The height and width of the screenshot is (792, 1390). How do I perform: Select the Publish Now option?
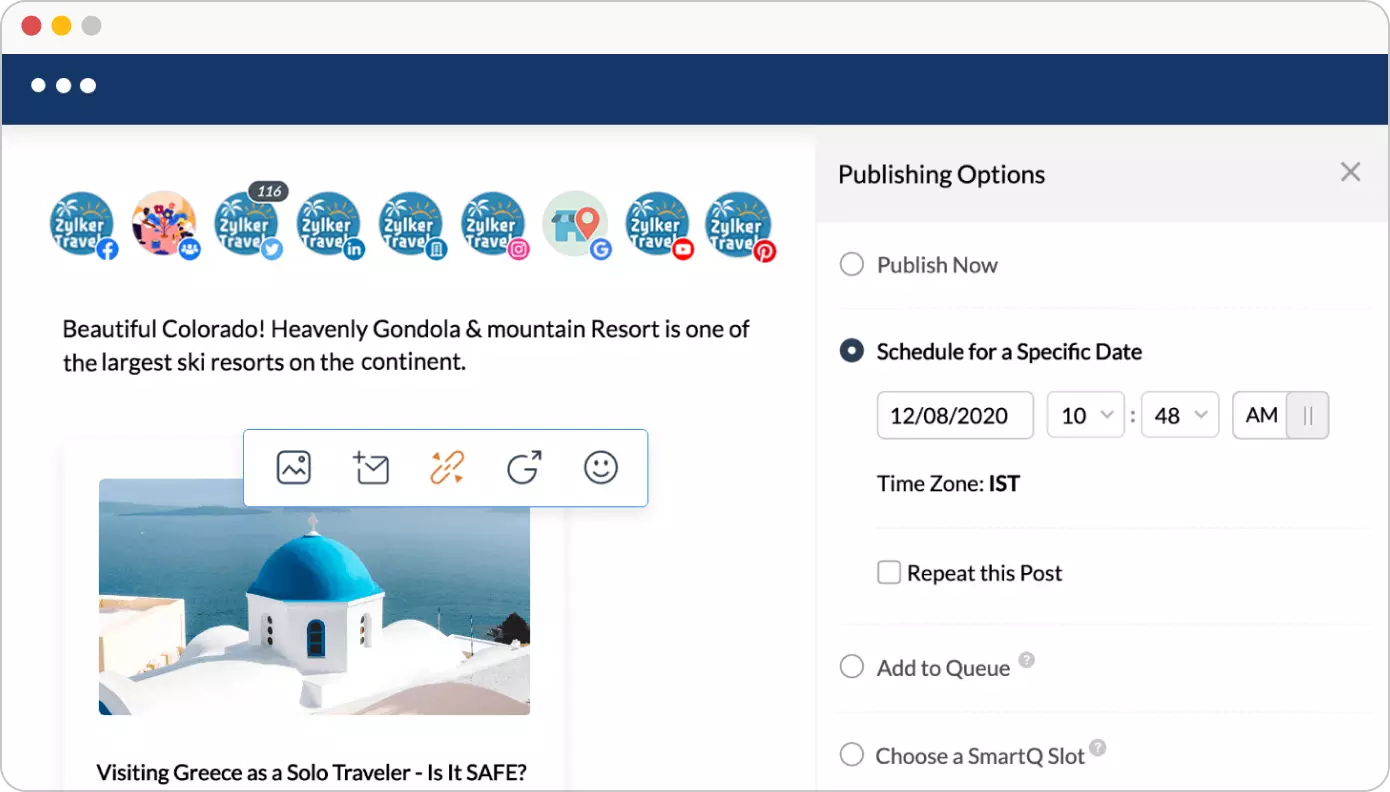851,264
